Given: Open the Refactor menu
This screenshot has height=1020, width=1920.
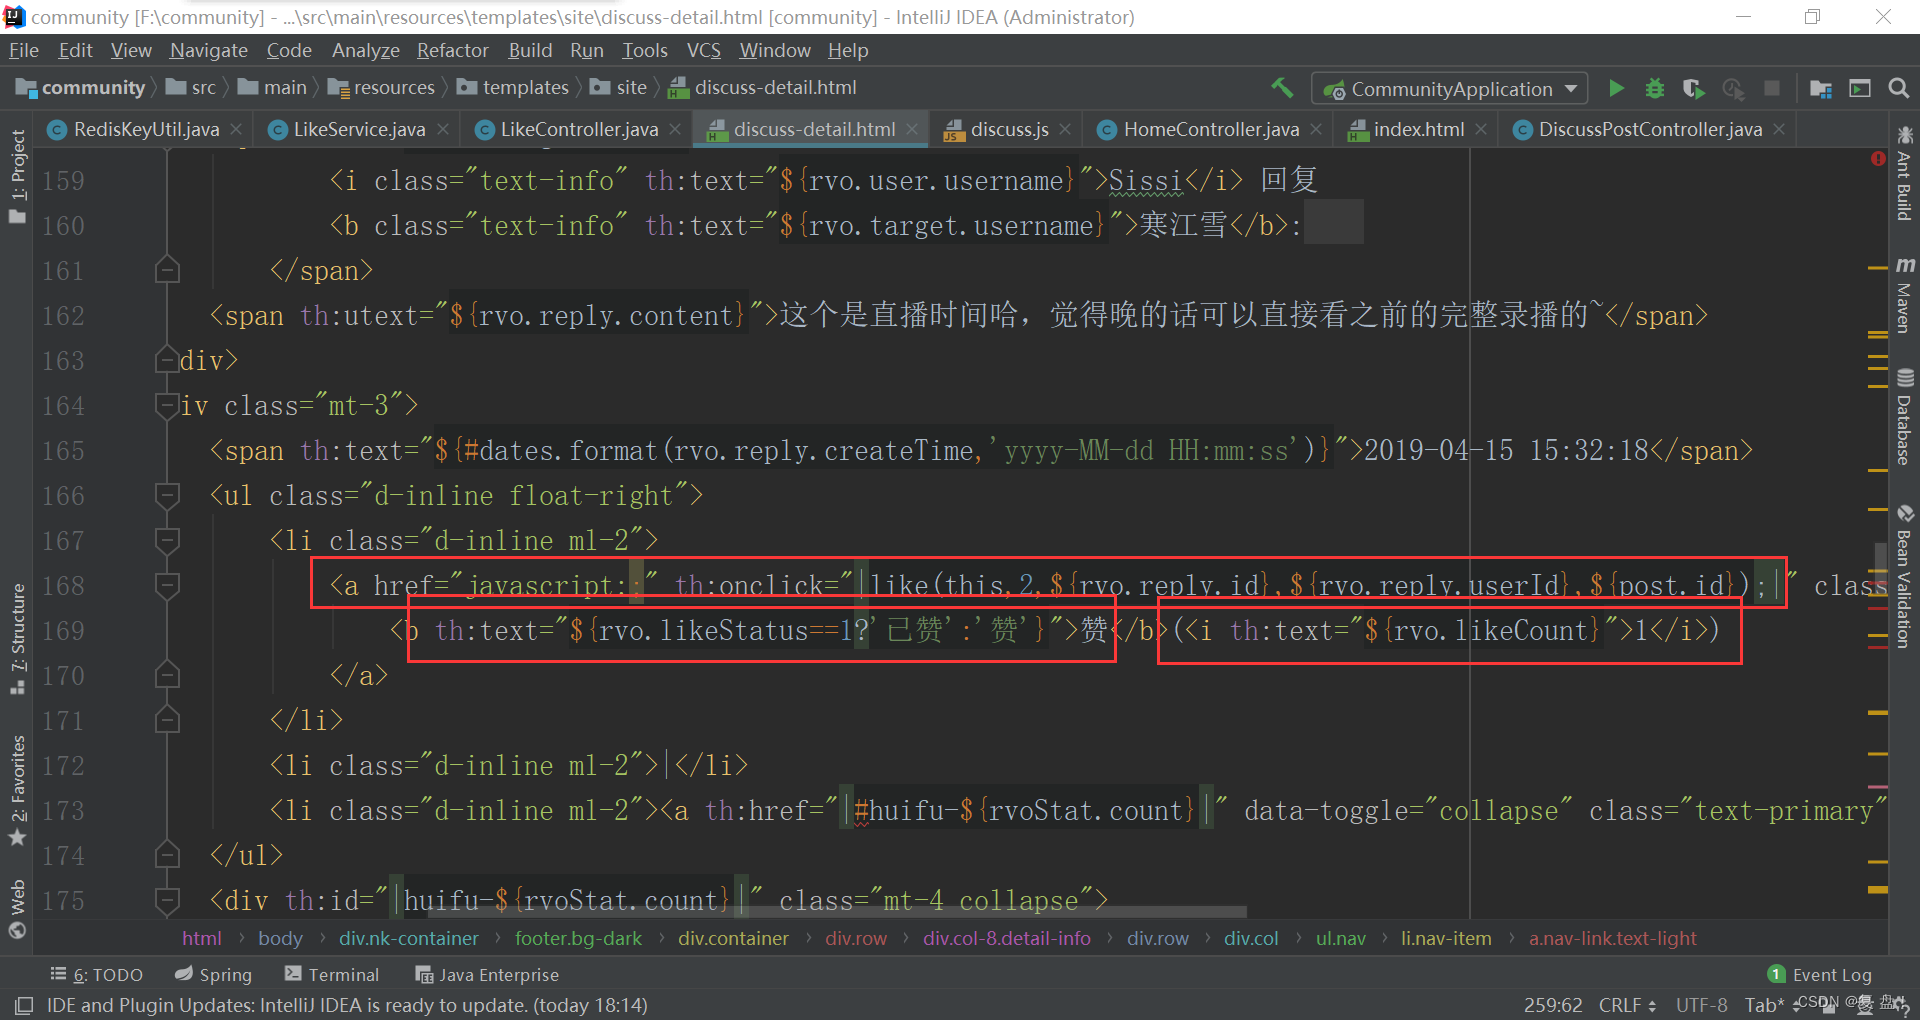Looking at the screenshot, I should click(452, 50).
